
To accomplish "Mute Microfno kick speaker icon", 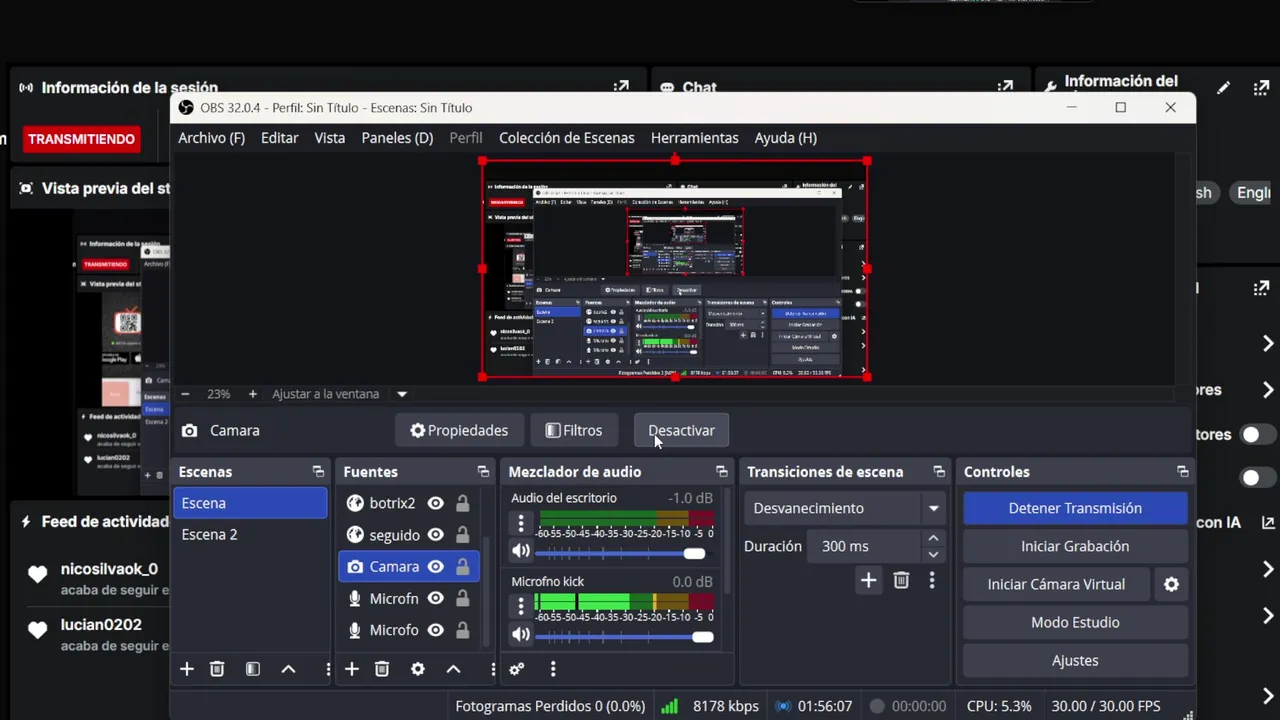I will pyautogui.click(x=521, y=634).
